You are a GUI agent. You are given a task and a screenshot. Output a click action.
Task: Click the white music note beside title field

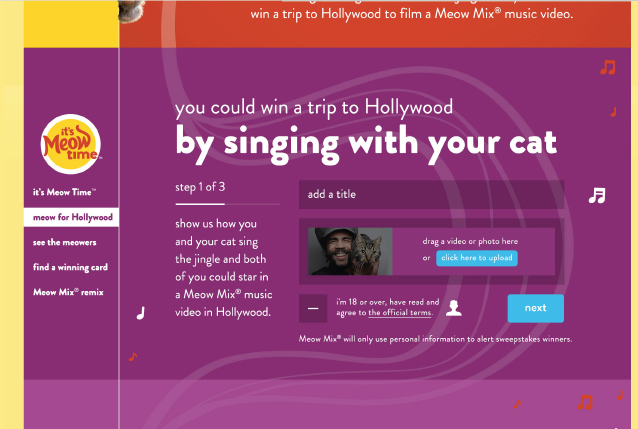597,196
